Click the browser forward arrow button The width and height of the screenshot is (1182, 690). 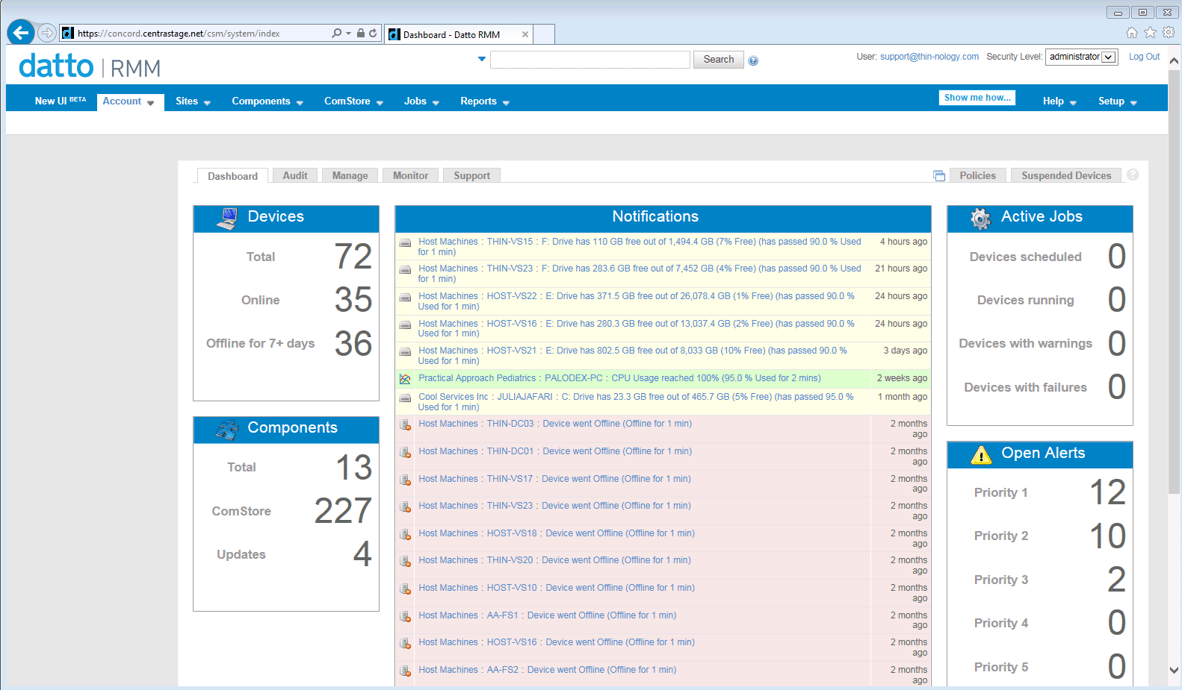tap(47, 32)
